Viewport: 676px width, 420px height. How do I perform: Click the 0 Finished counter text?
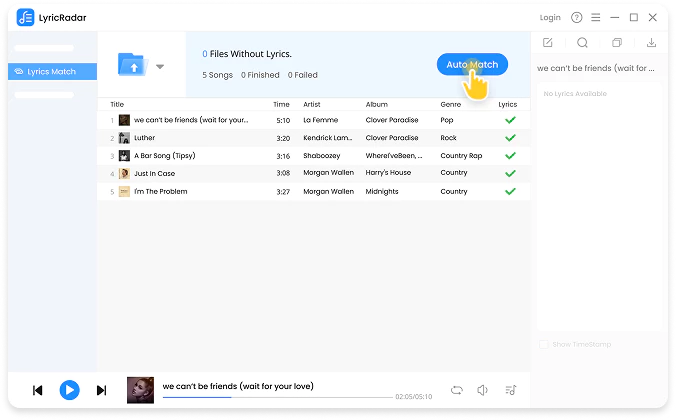tap(260, 75)
